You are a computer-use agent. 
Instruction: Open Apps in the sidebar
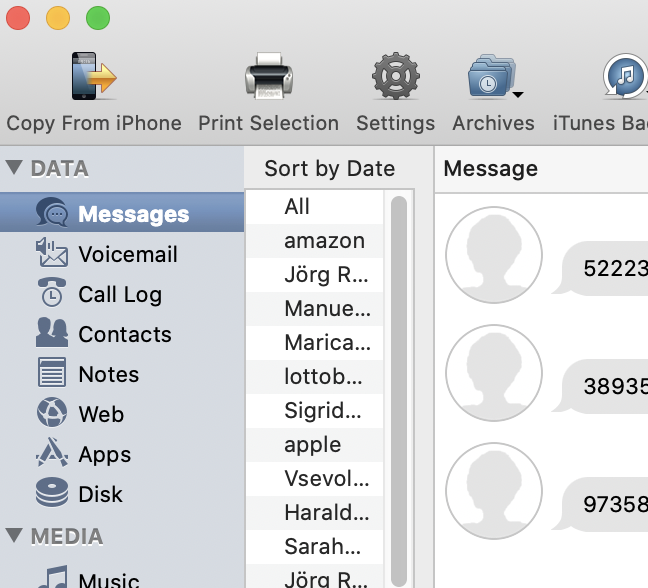[122, 454]
